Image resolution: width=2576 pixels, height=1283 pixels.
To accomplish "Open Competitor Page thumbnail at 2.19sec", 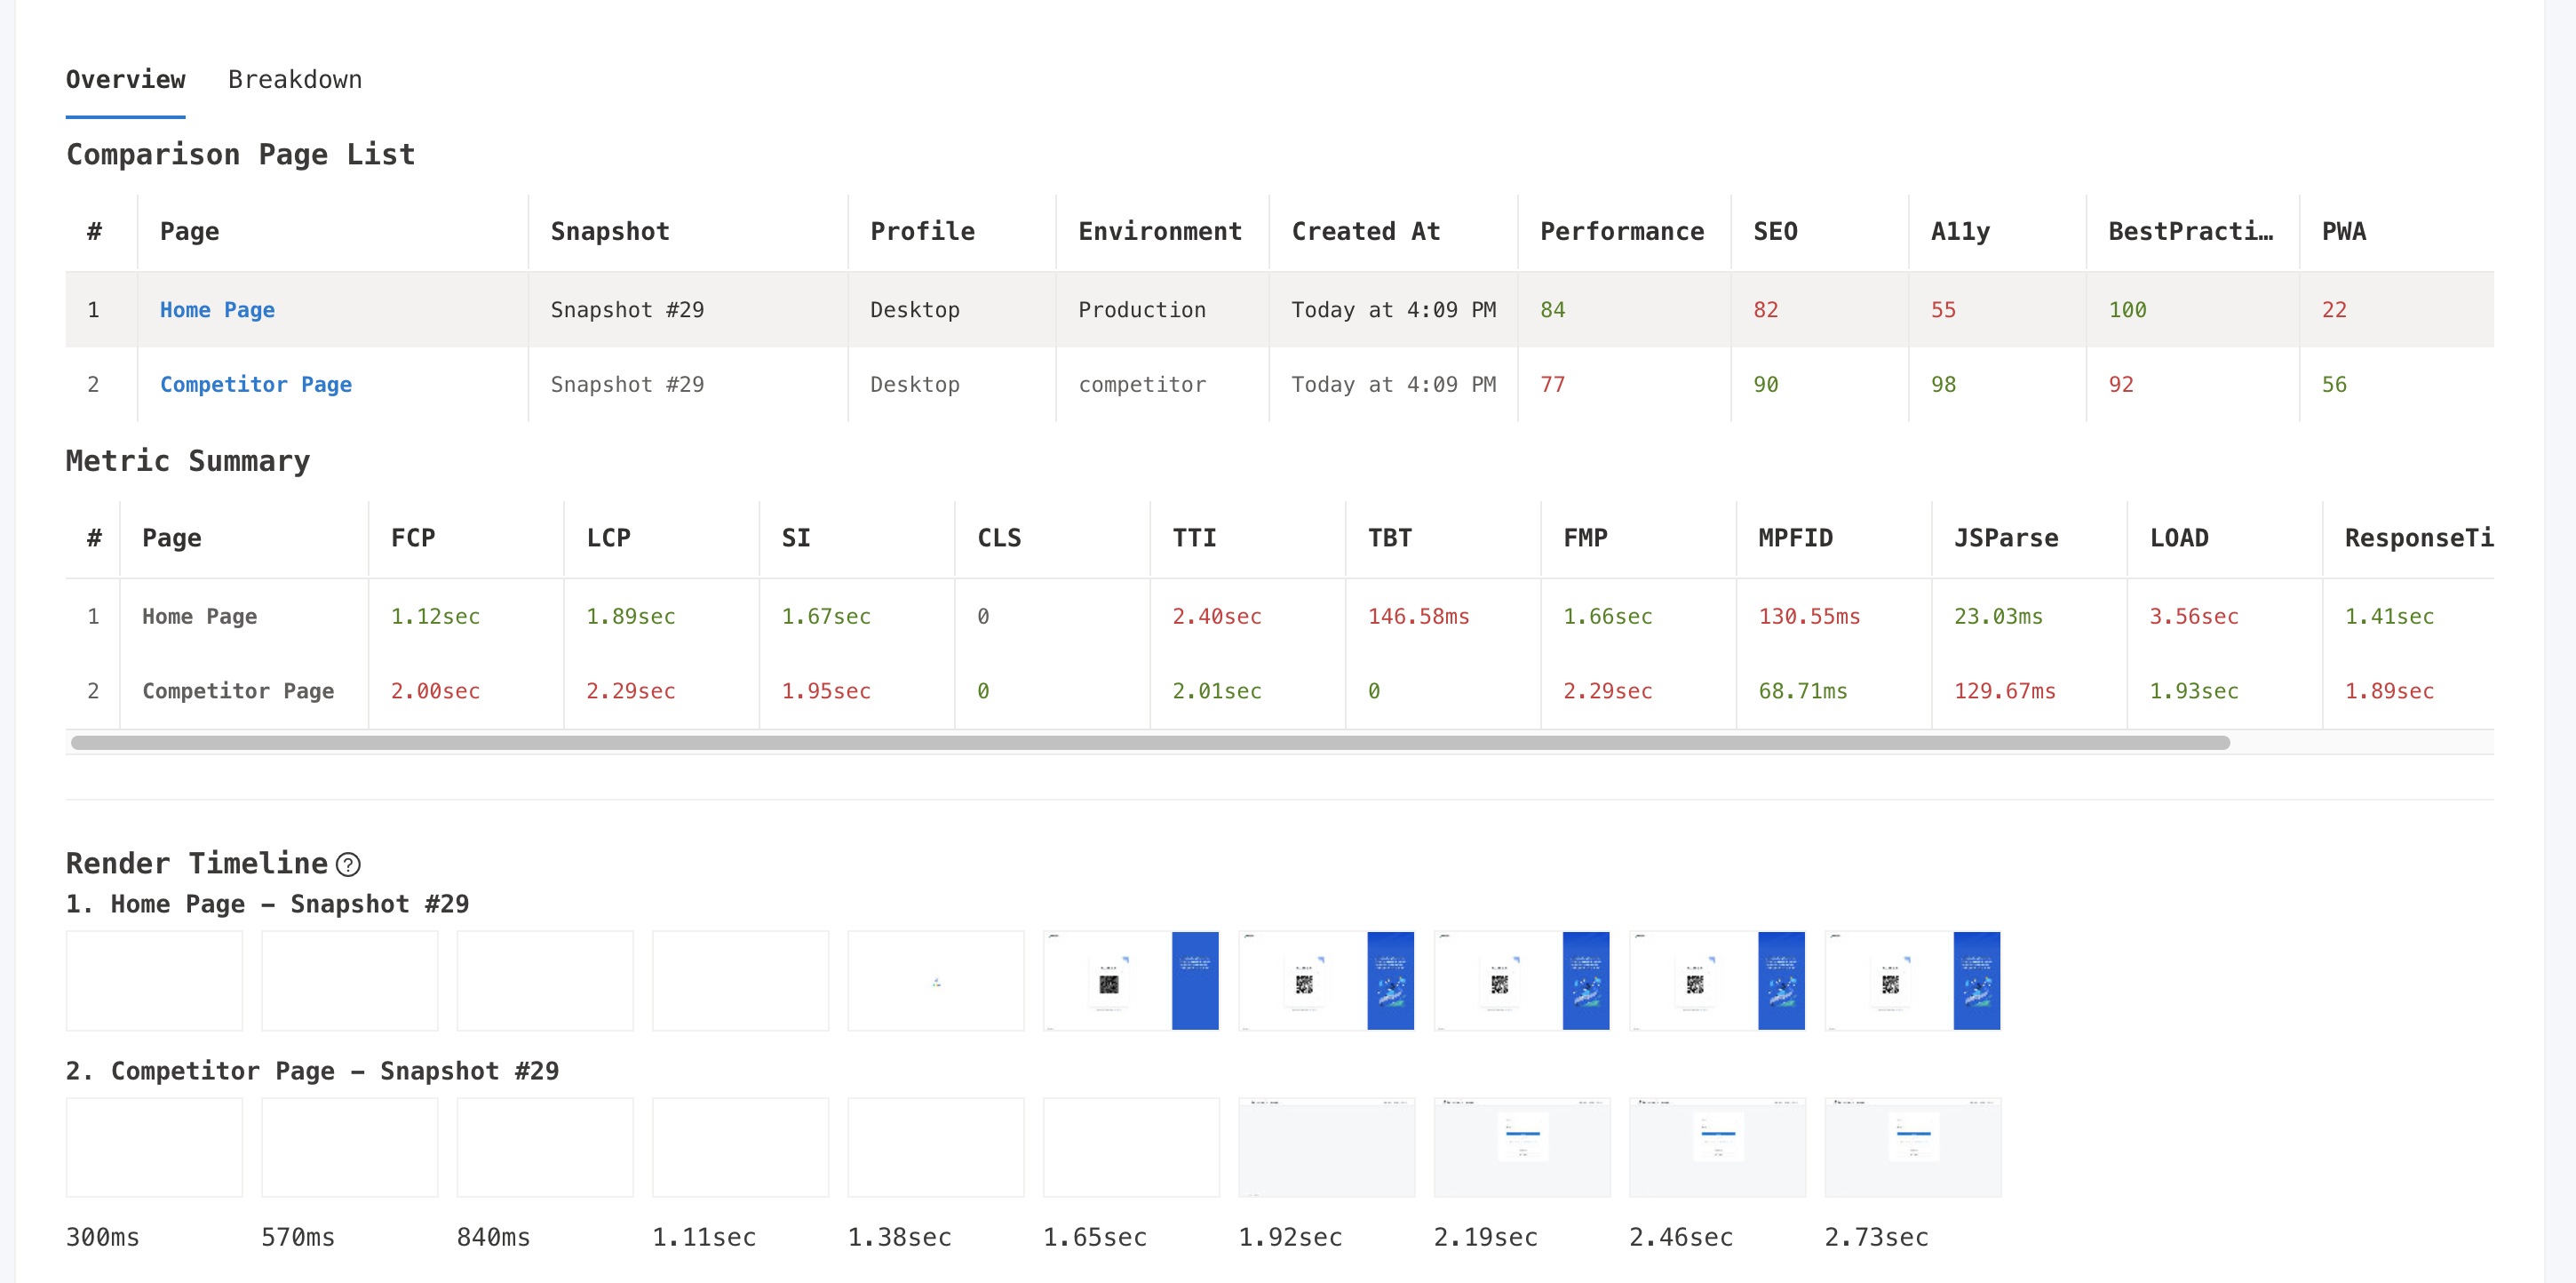I will tap(1522, 1148).
